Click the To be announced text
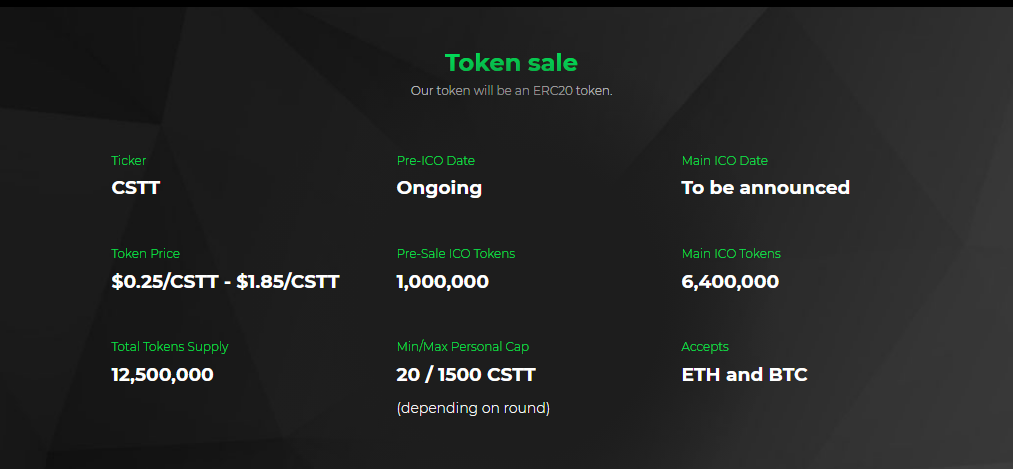 (x=766, y=187)
